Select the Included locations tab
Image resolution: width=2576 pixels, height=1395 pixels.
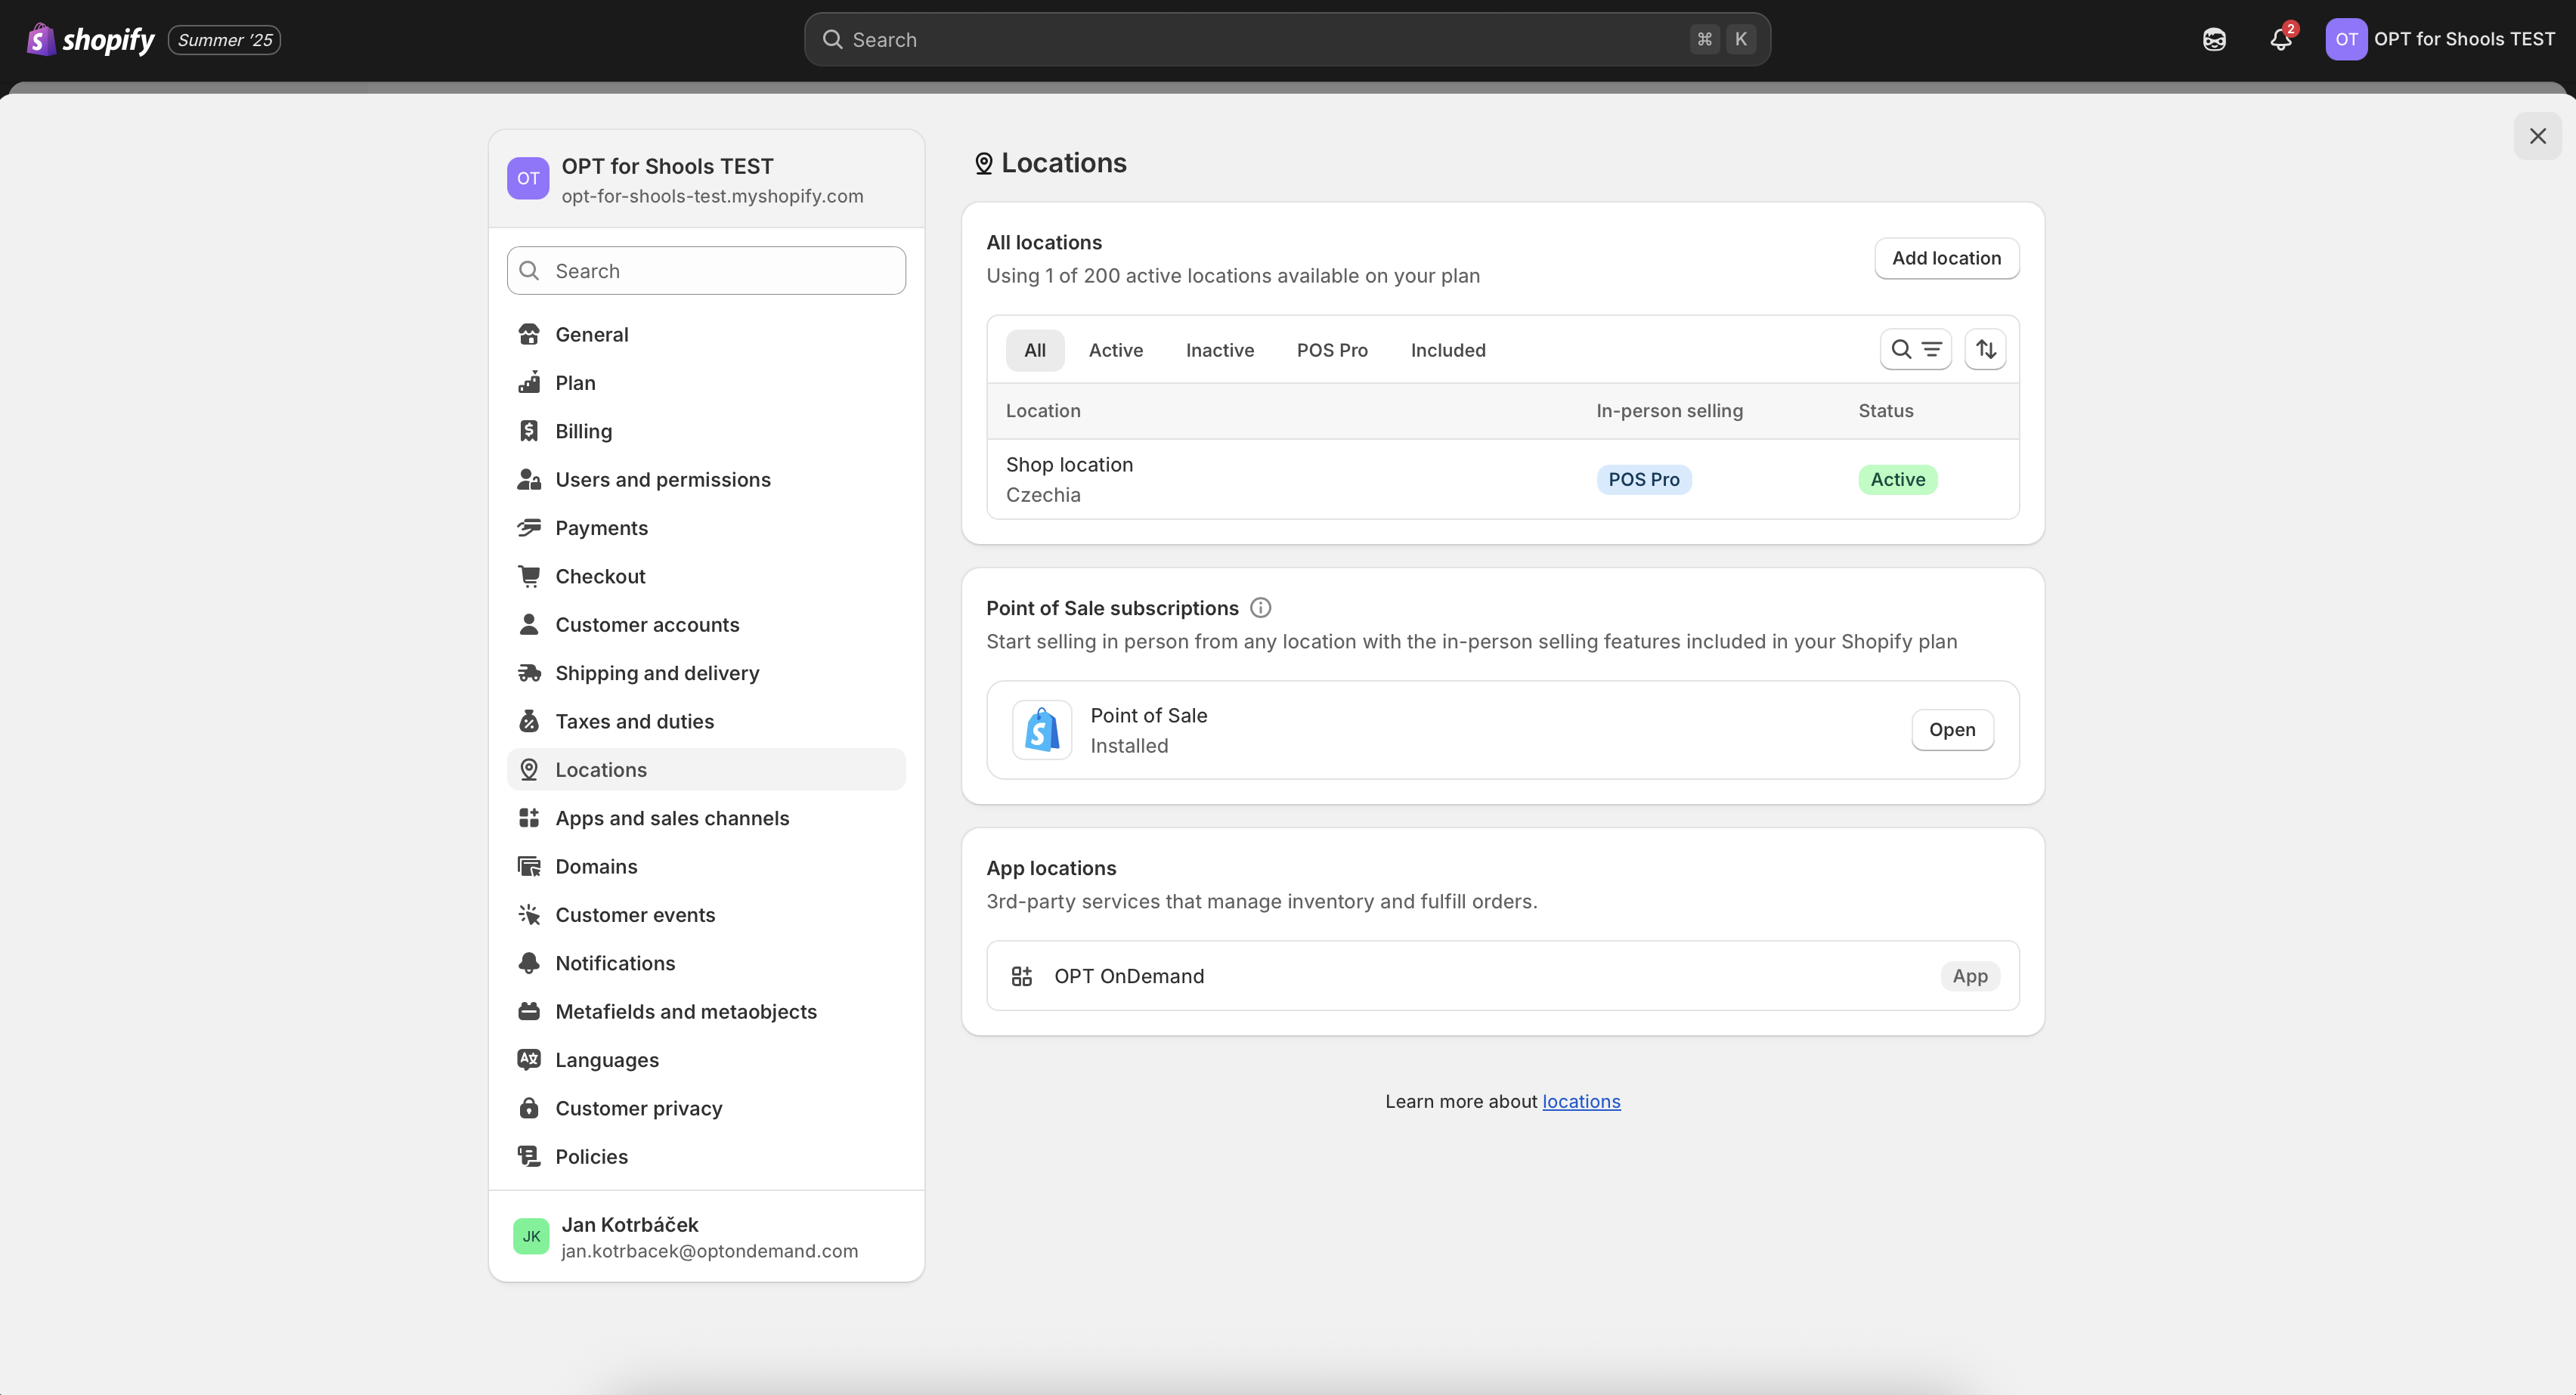(1447, 350)
